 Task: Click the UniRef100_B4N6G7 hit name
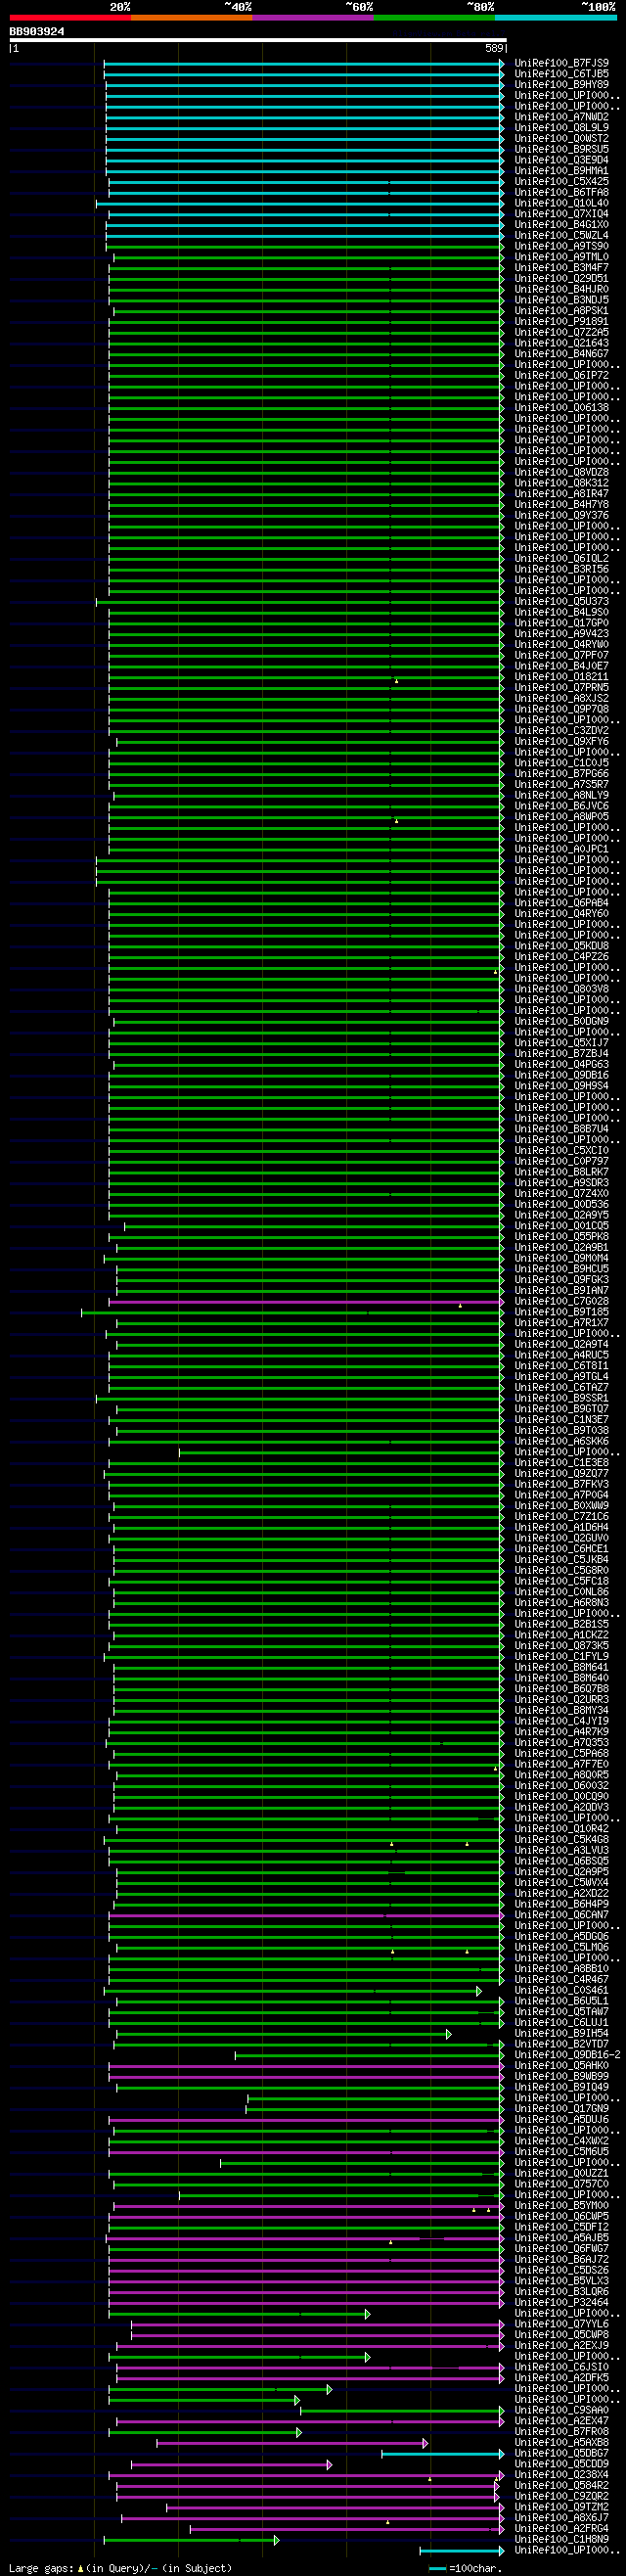[561, 354]
